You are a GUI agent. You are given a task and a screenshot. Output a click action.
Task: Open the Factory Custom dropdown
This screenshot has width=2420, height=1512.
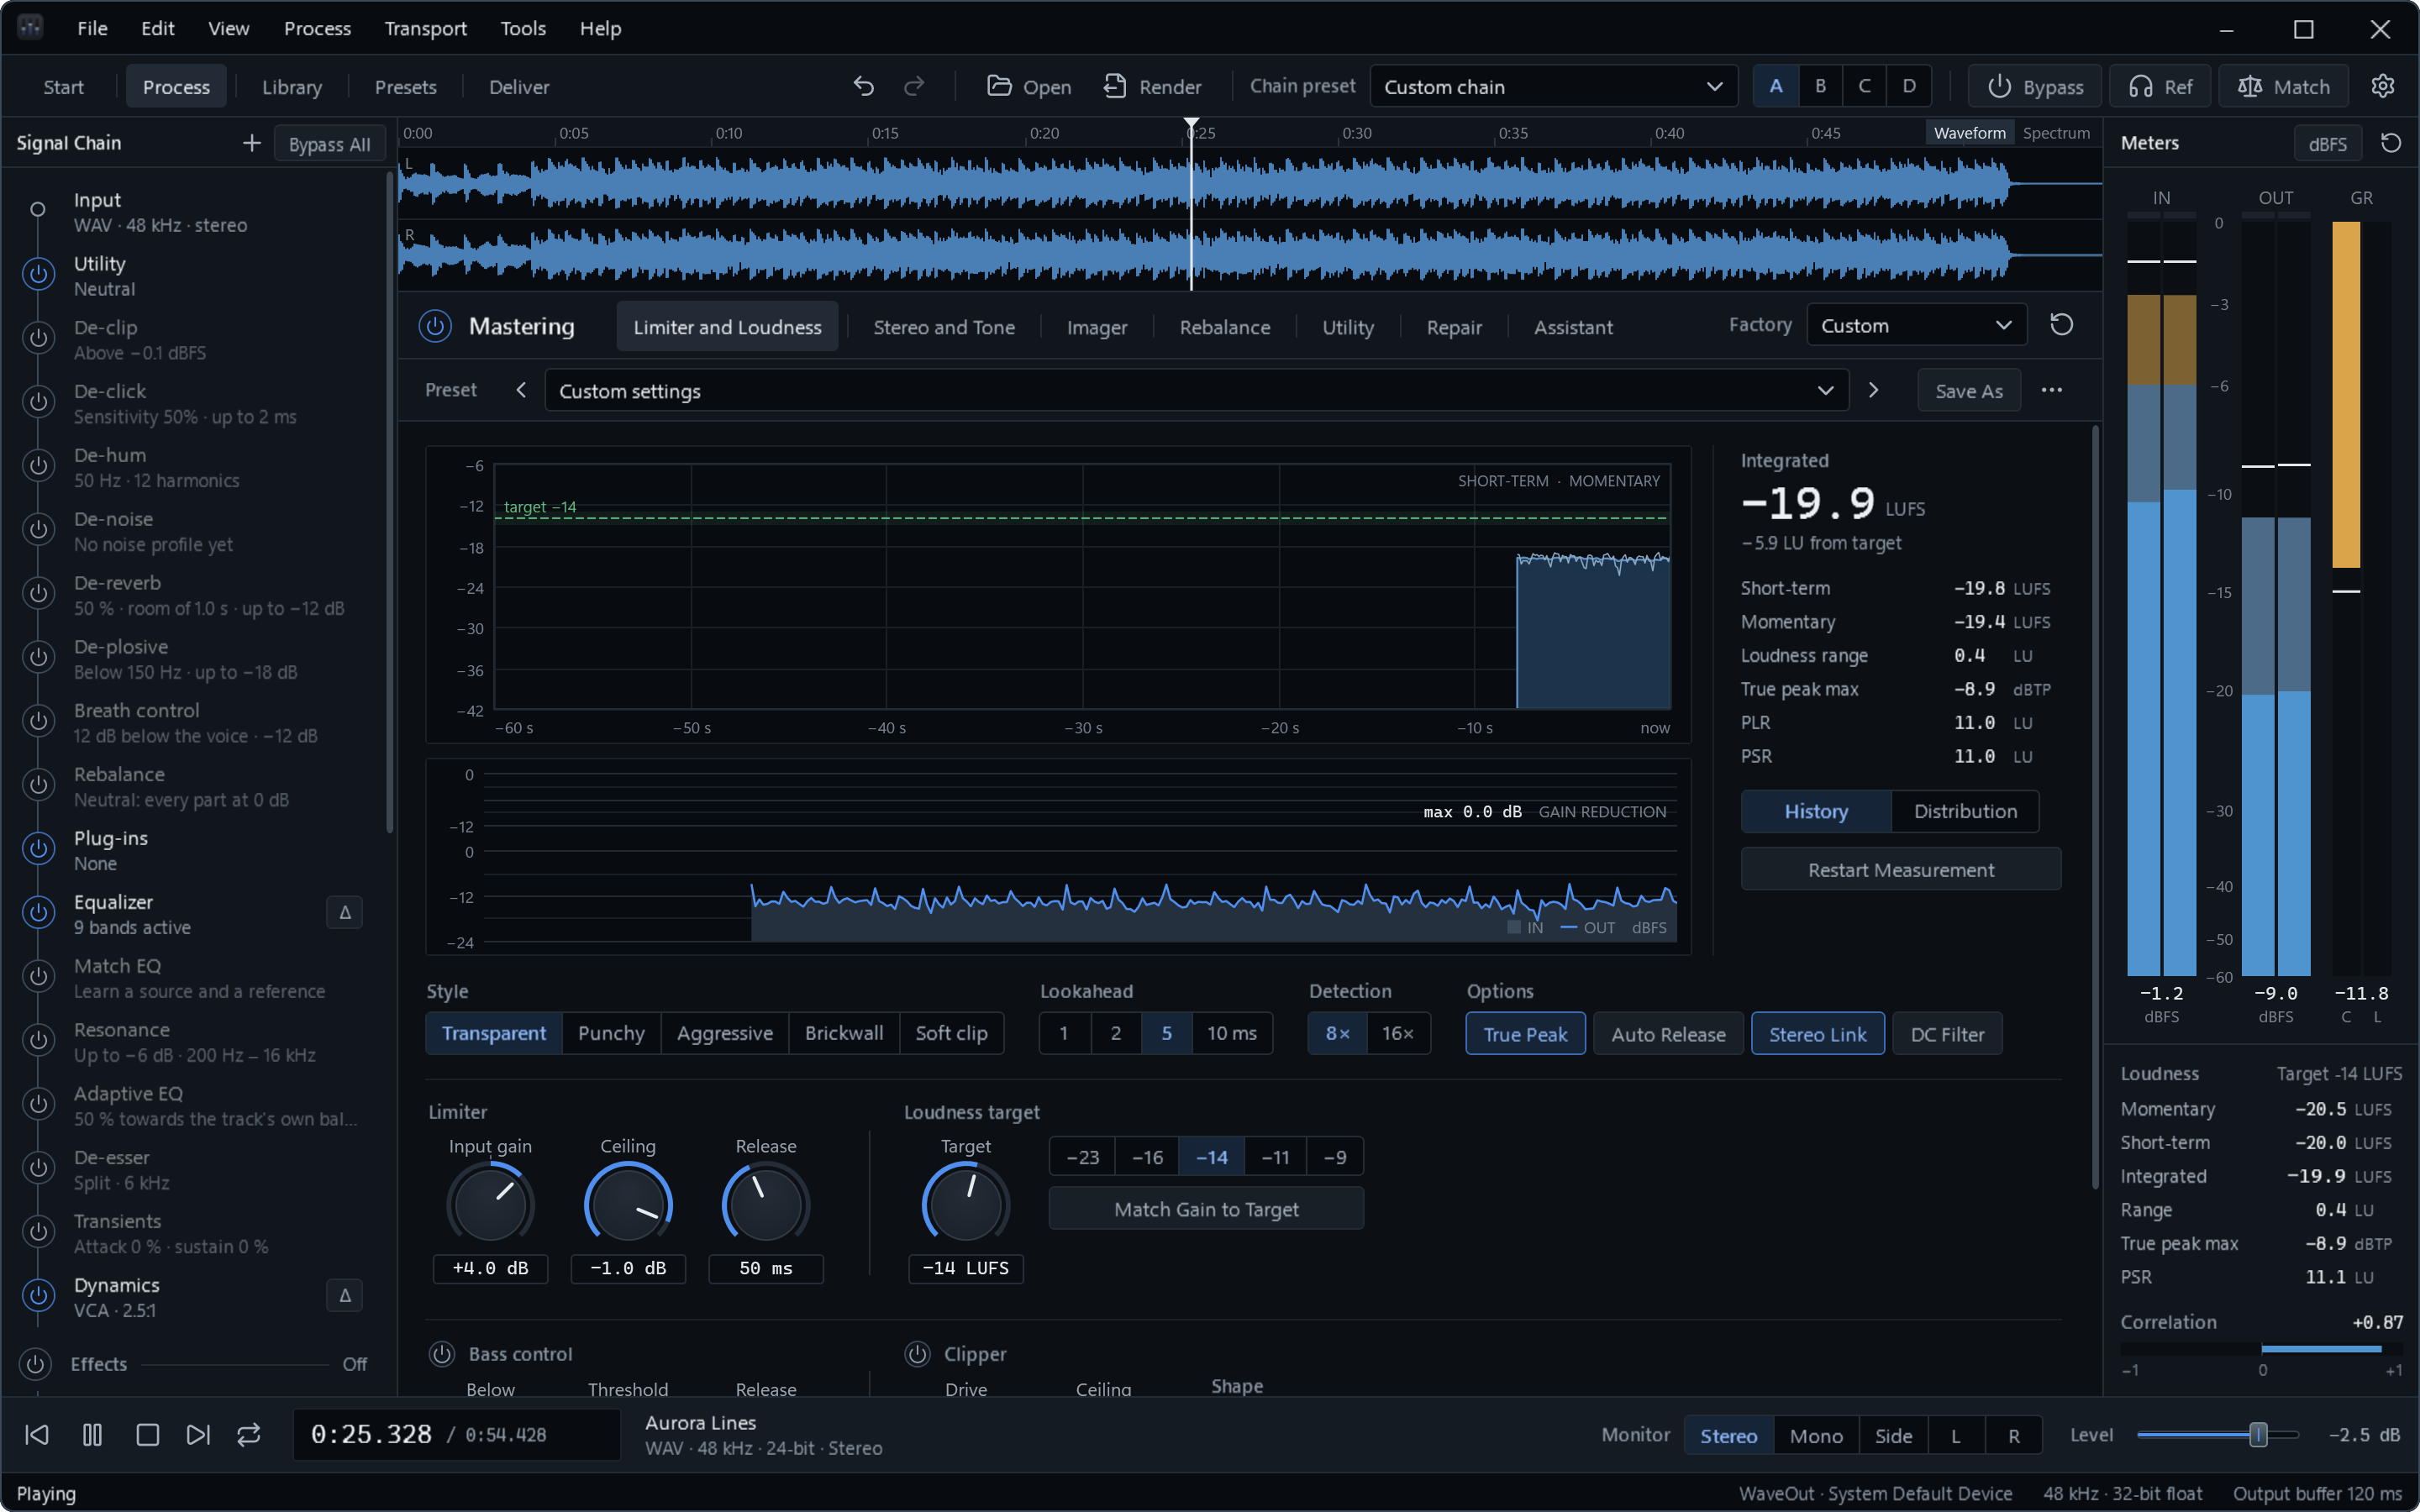click(1916, 326)
